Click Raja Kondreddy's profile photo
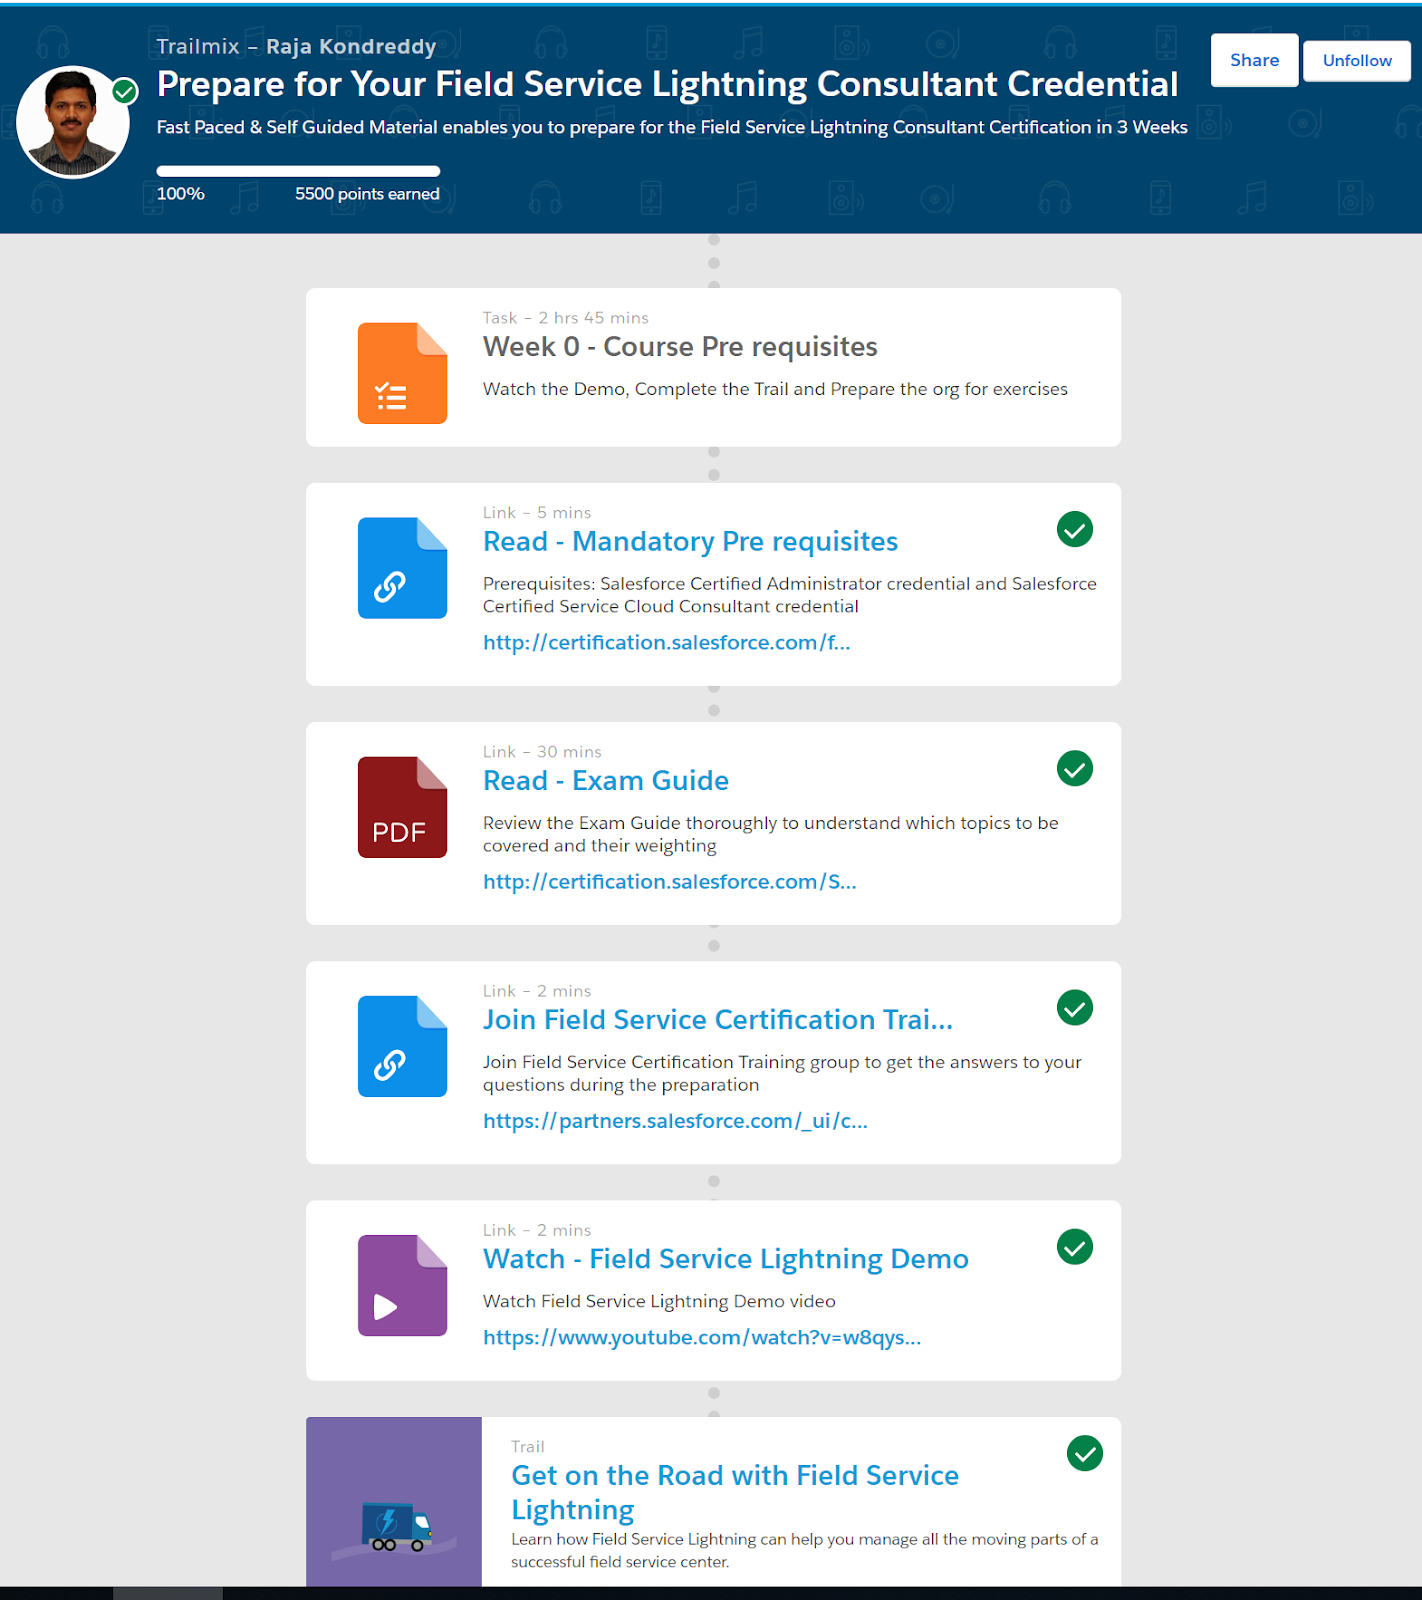The image size is (1422, 1600). point(73,122)
